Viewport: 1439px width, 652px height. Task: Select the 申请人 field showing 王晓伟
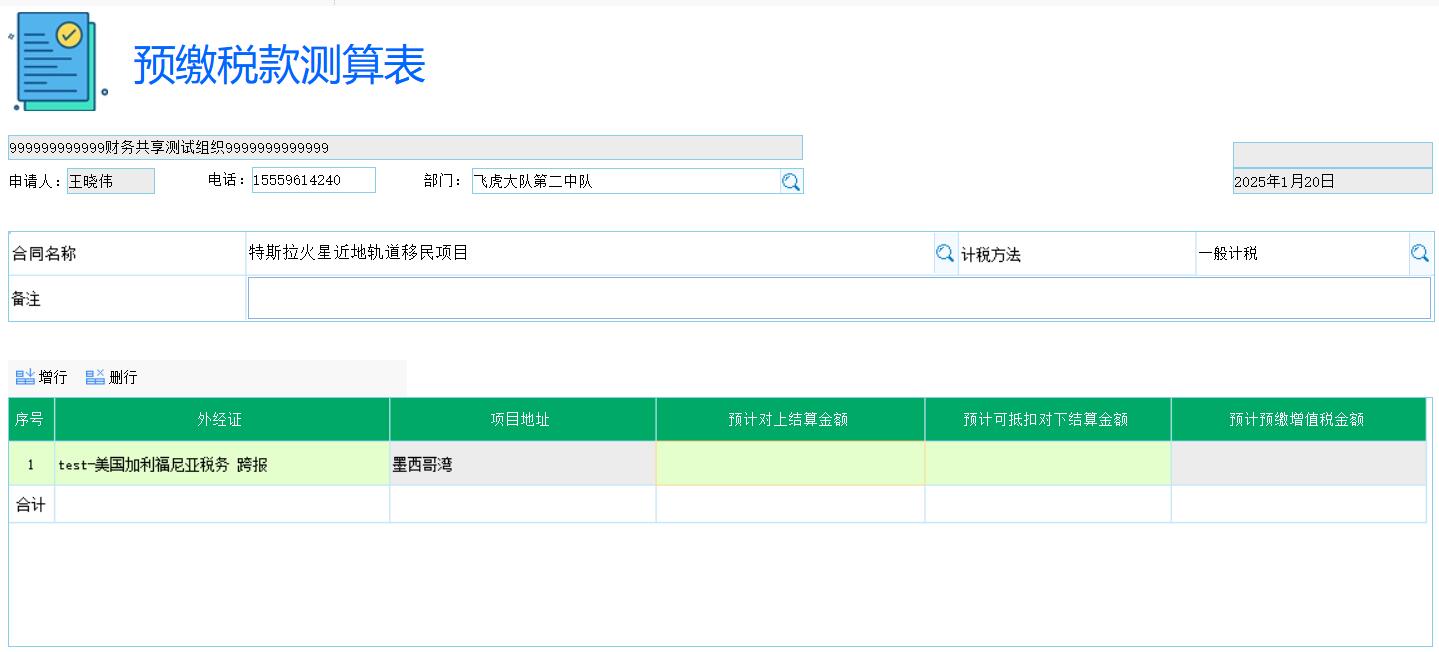pyautogui.click(x=110, y=181)
